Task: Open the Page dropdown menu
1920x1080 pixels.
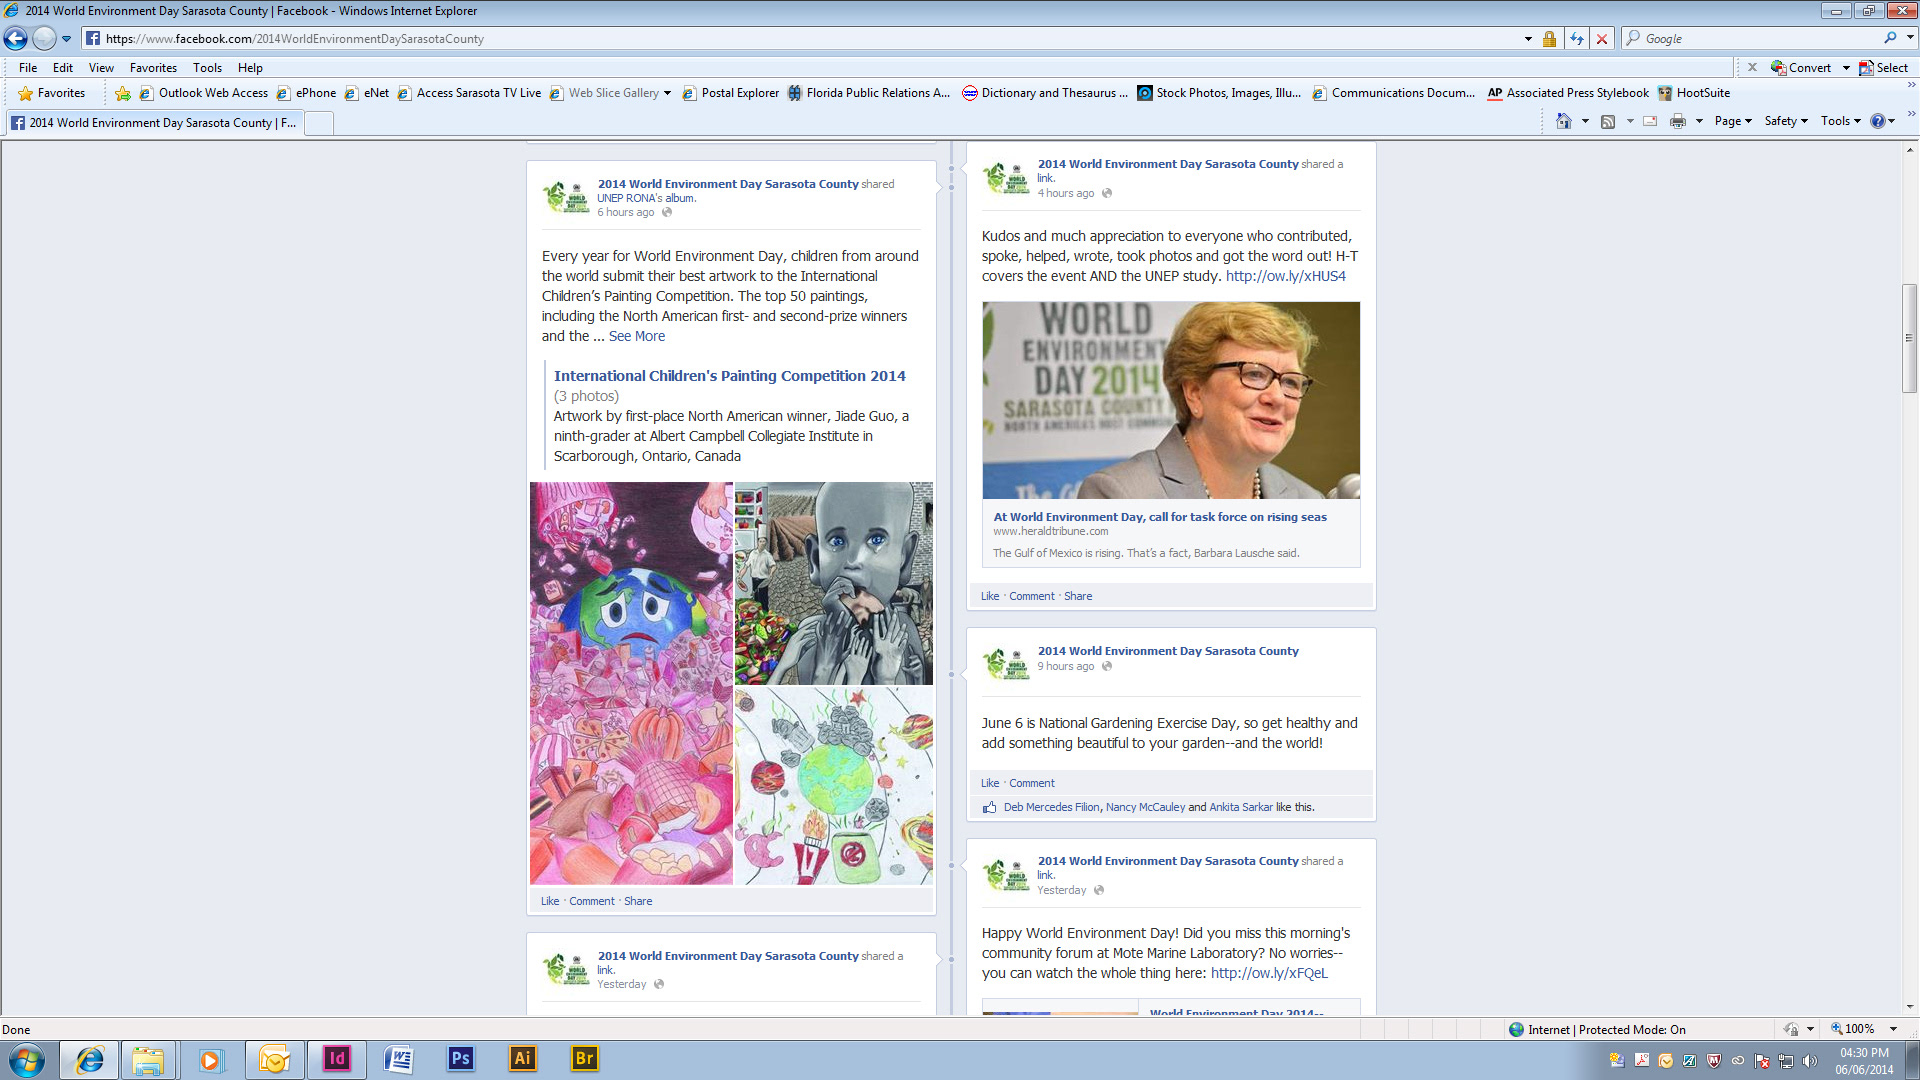Action: [1733, 121]
